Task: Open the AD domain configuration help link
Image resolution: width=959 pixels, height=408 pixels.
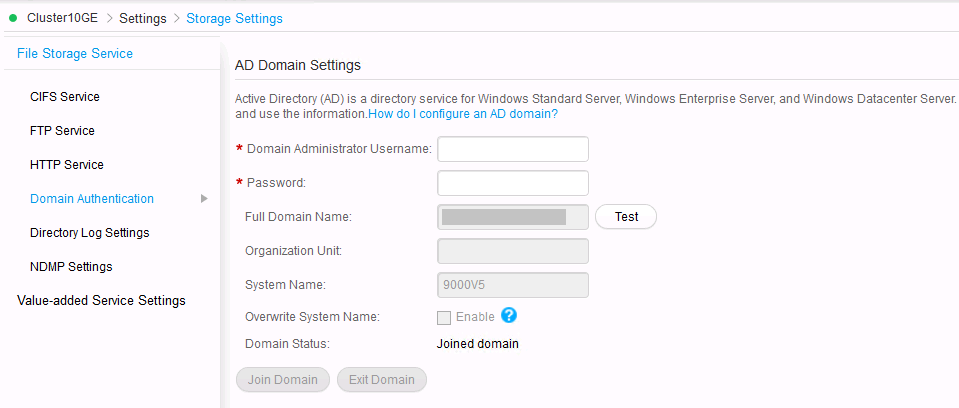Action: tap(463, 114)
